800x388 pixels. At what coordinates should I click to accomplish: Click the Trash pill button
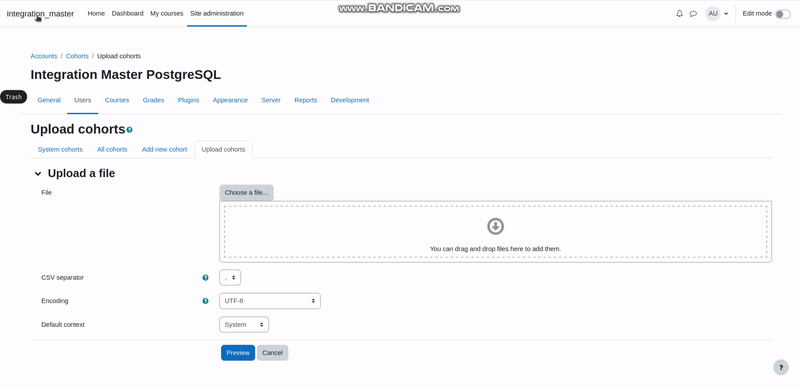(x=14, y=97)
